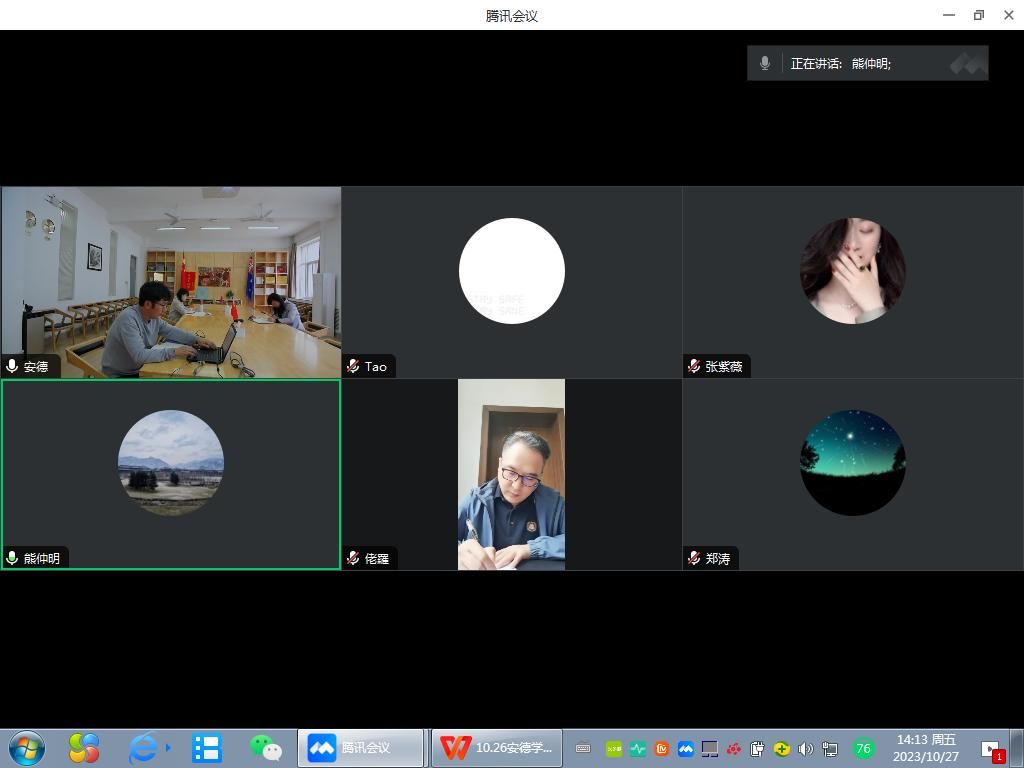Click the muted mic icon for 郑涛
This screenshot has height=768, width=1024.
694,559
